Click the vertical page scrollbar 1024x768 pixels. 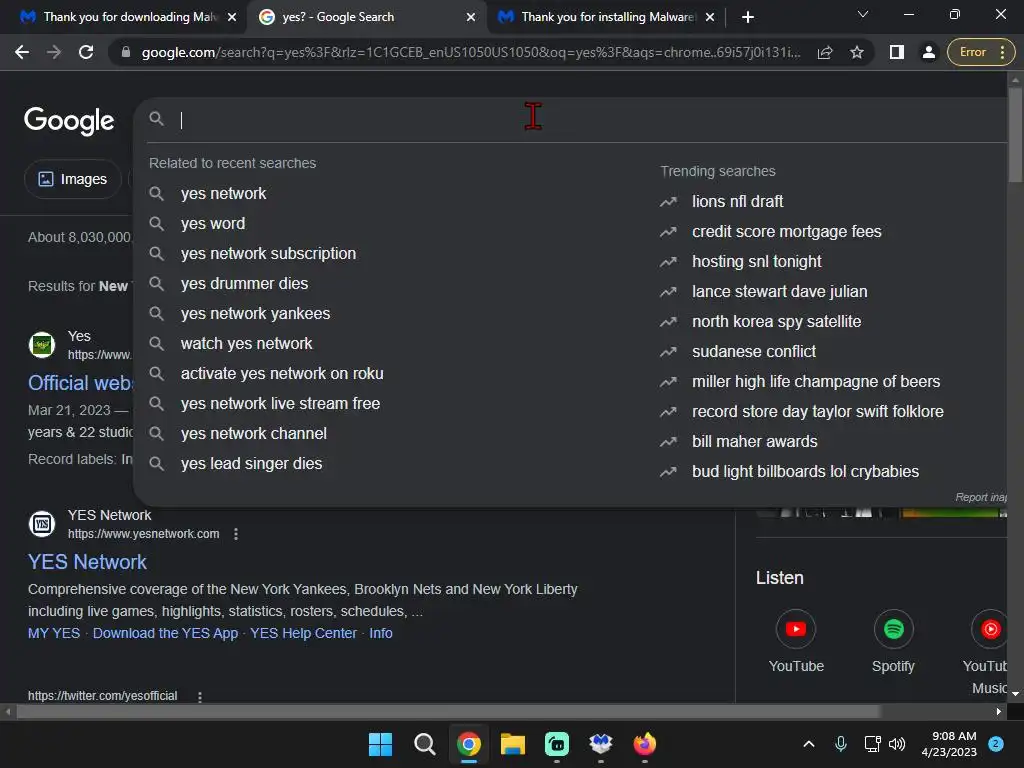pyautogui.click(x=1015, y=134)
